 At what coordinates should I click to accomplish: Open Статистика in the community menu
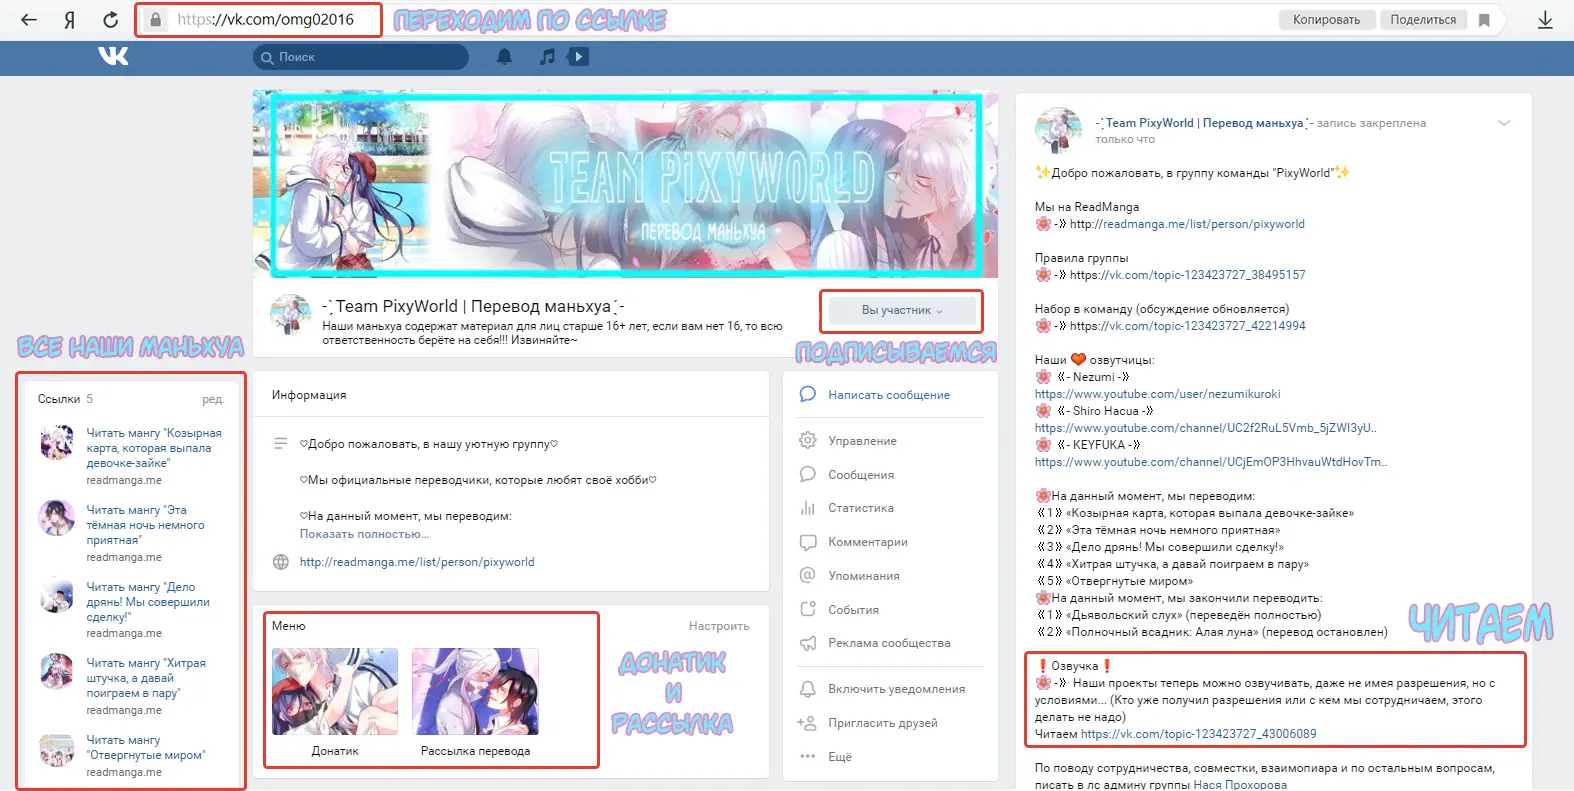pos(860,508)
